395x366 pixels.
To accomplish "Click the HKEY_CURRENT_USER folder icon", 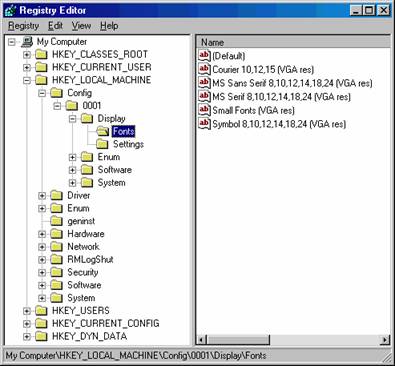I will 41,68.
